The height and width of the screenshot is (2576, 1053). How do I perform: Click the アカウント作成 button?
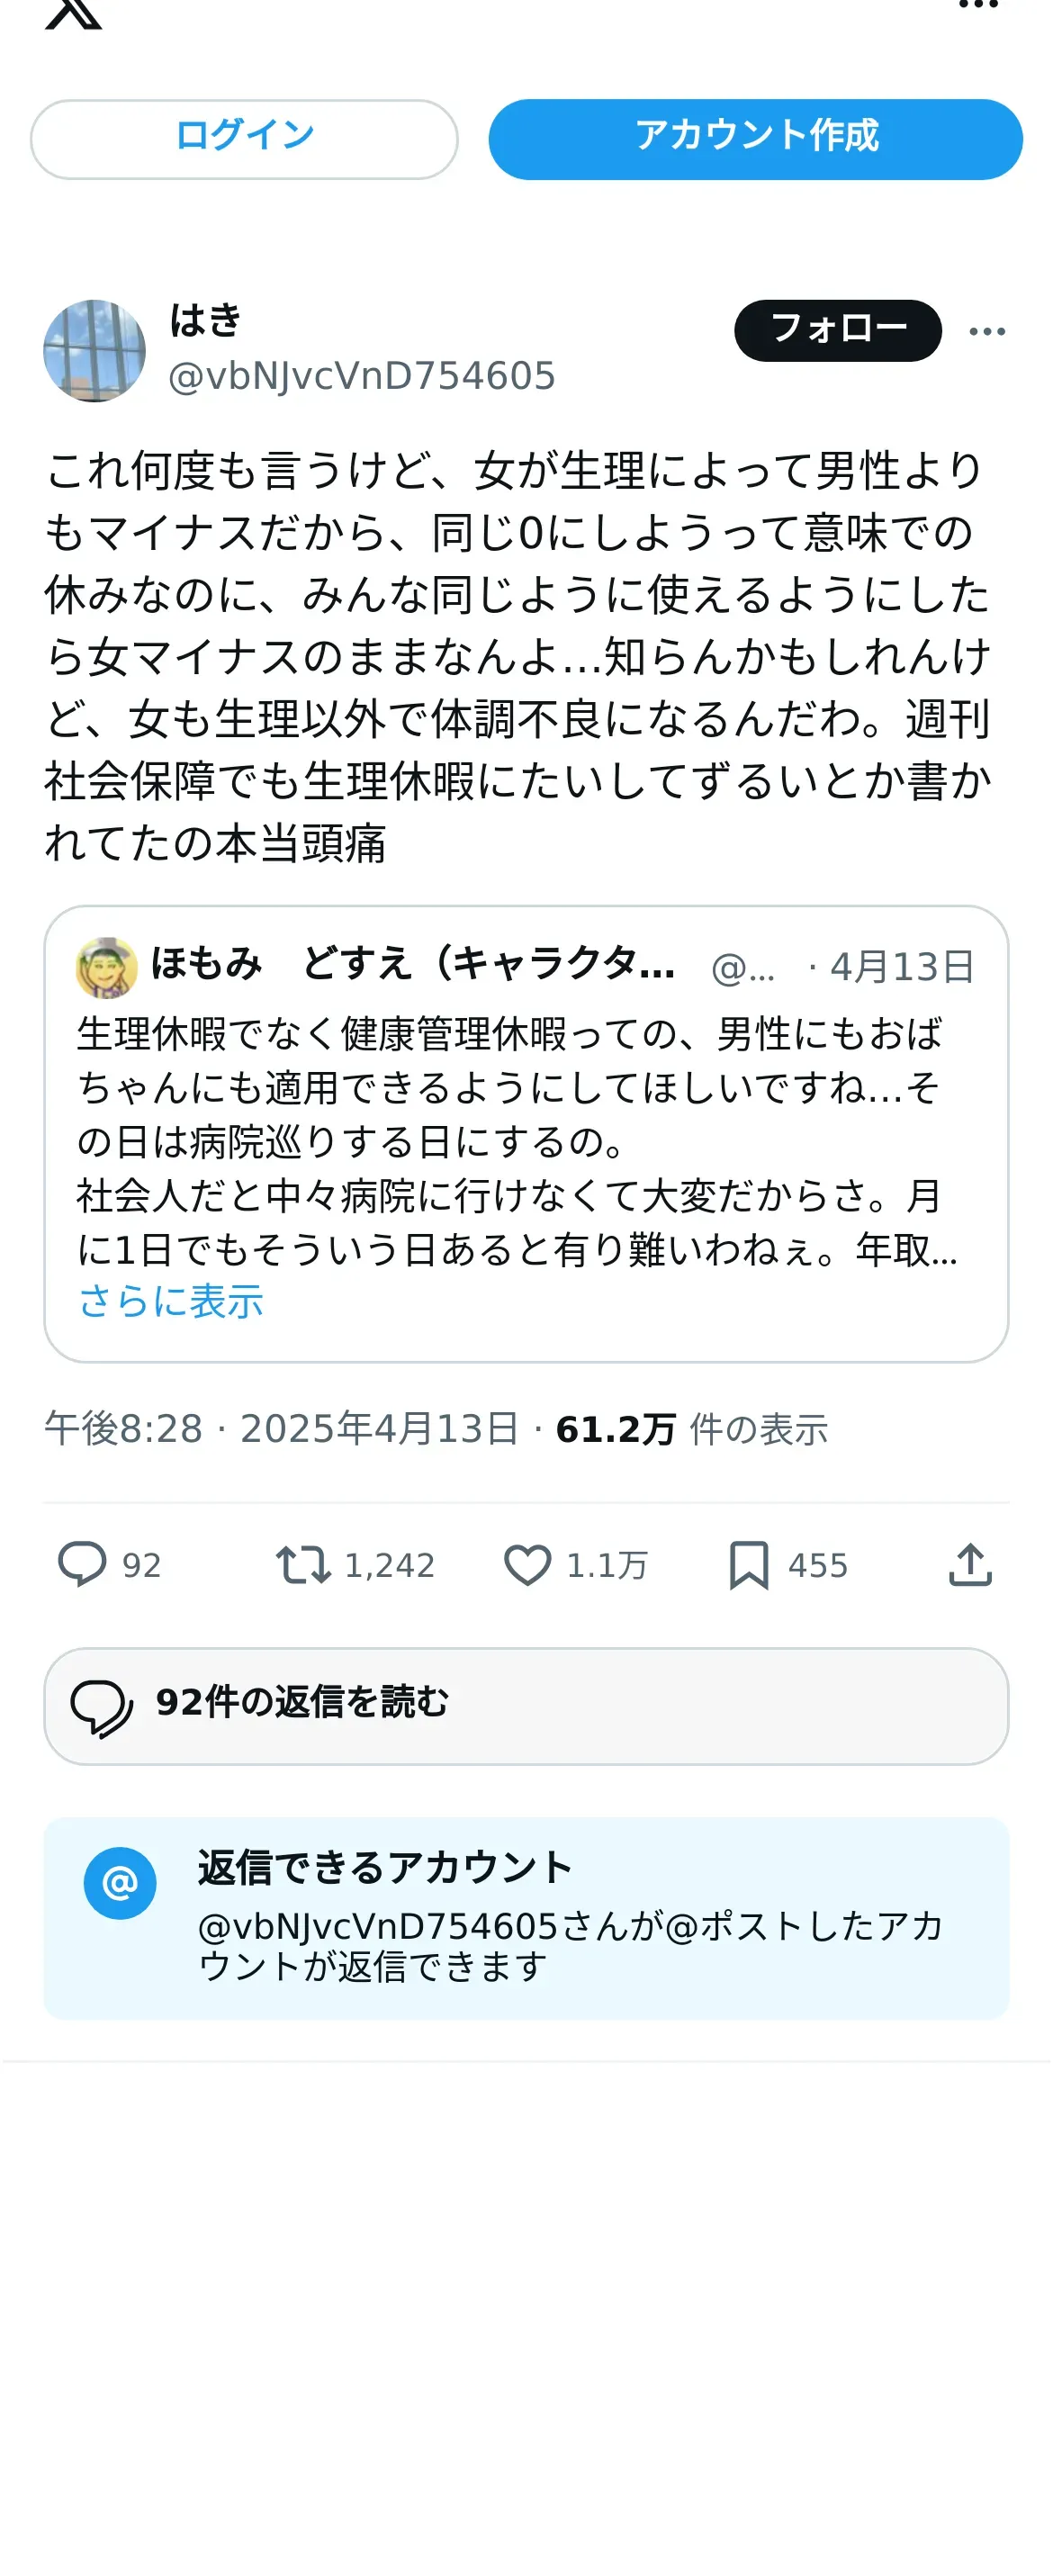point(755,139)
